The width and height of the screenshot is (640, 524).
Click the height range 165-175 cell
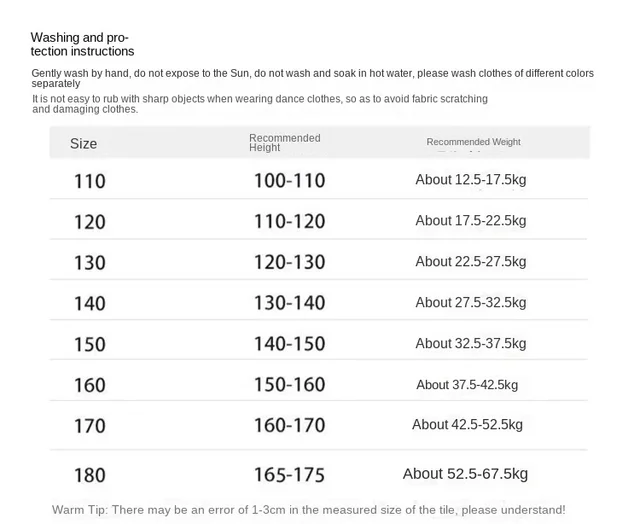click(289, 474)
